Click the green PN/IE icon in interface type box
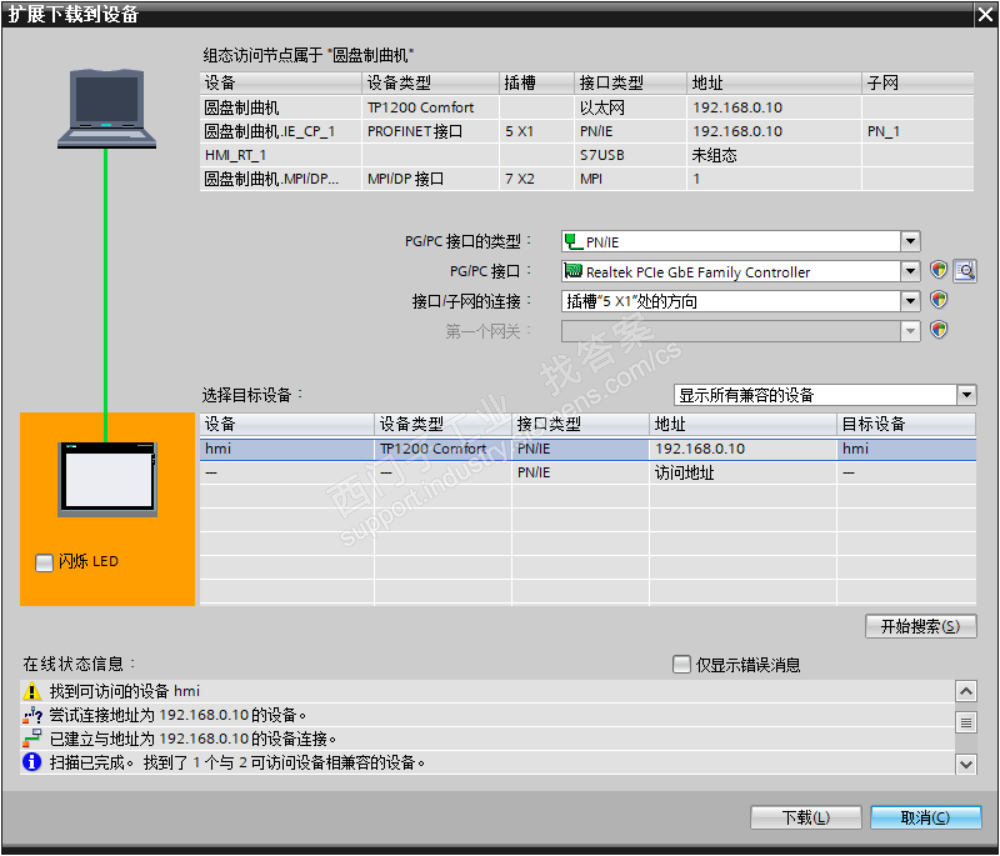The image size is (1000, 856). [573, 242]
